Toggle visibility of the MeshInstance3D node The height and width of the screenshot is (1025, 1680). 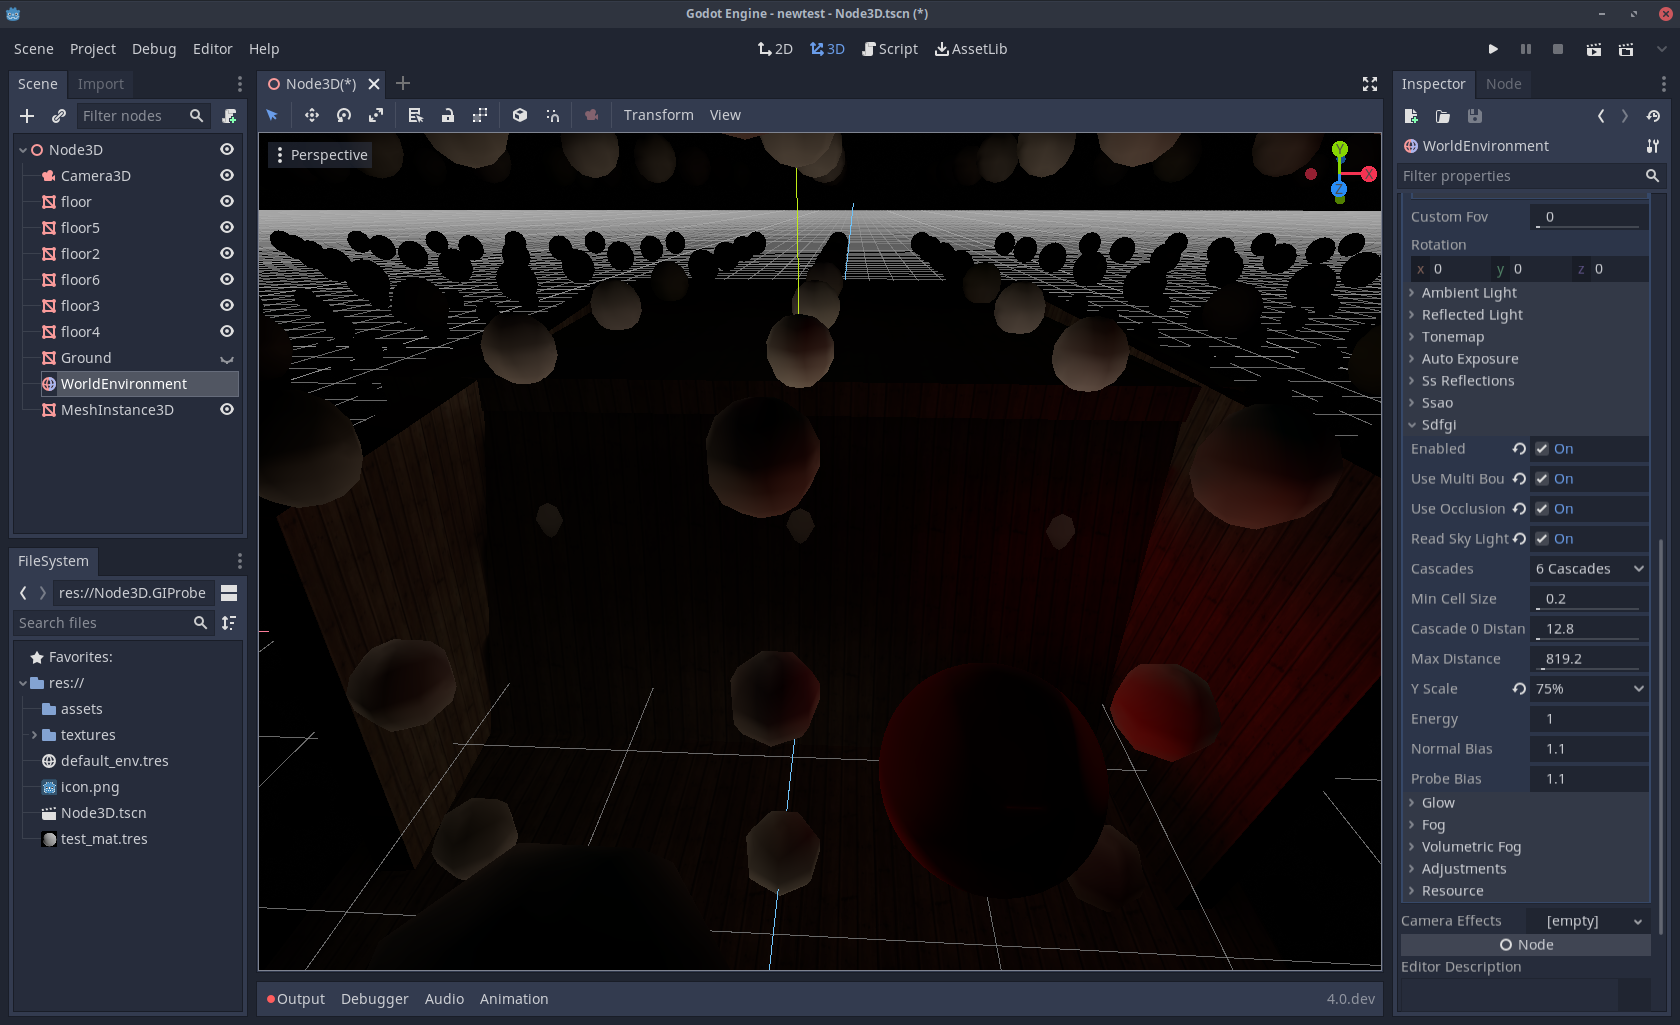(x=227, y=409)
